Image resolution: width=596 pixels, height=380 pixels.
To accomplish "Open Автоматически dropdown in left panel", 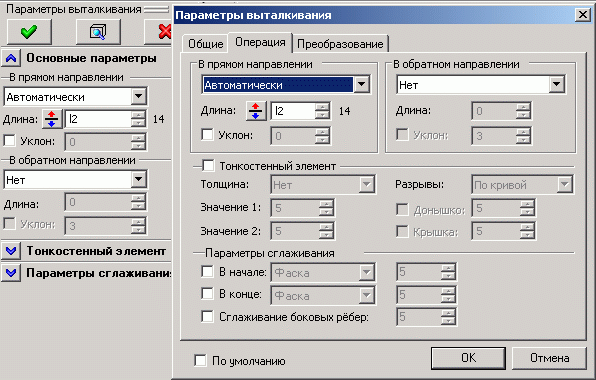I will tap(139, 97).
